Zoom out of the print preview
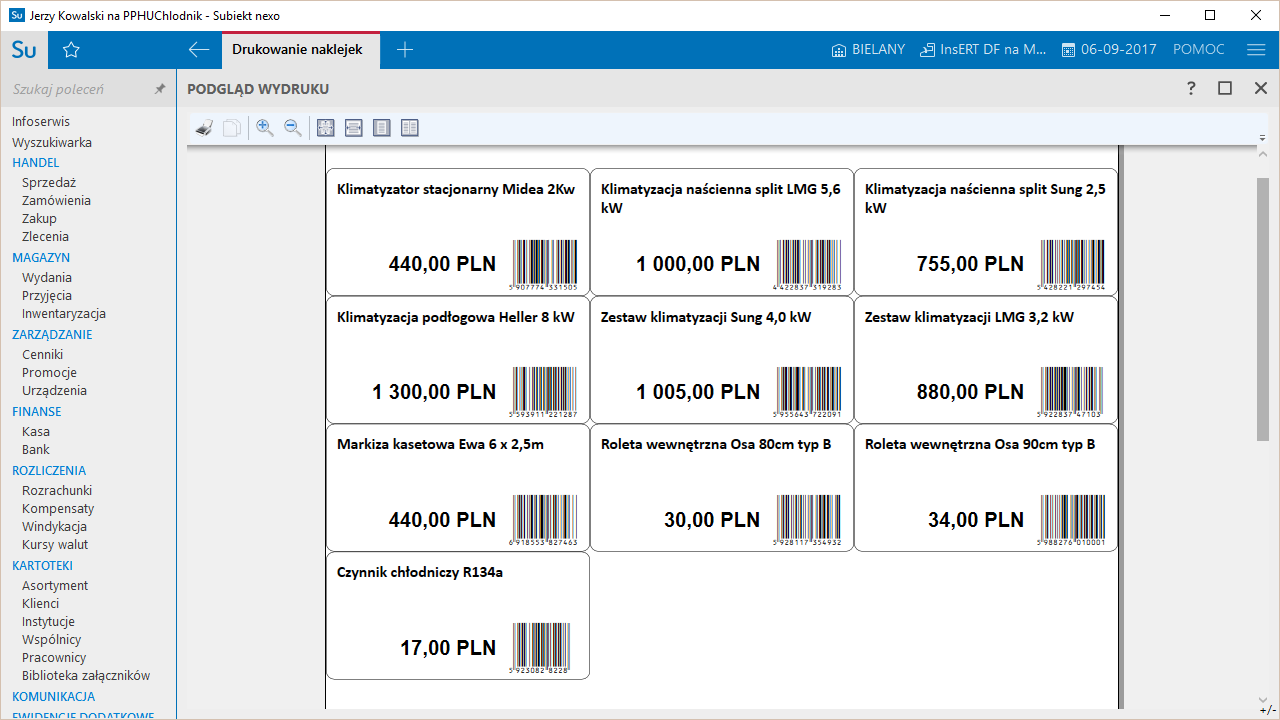This screenshot has height=720, width=1280. [x=293, y=128]
